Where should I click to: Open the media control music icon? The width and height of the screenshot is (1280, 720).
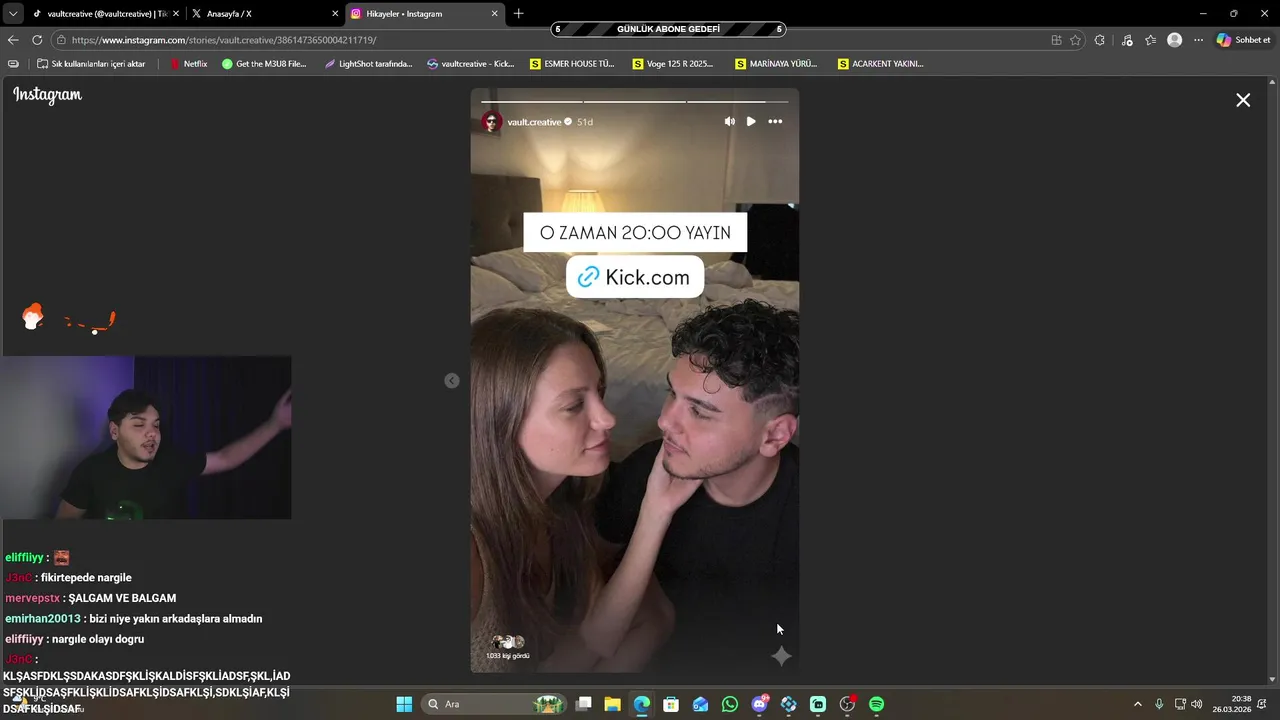[x=1127, y=40]
